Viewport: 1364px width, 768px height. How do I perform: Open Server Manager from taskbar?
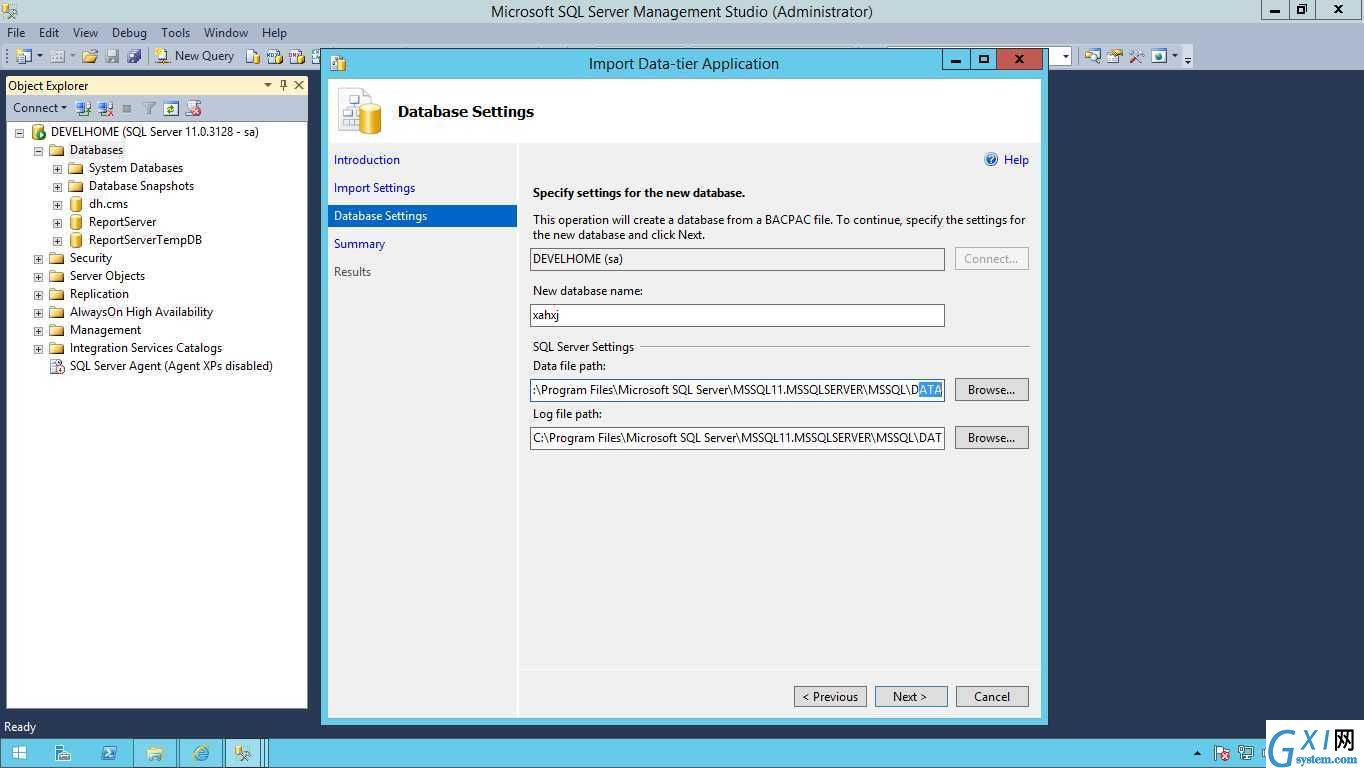(x=63, y=753)
